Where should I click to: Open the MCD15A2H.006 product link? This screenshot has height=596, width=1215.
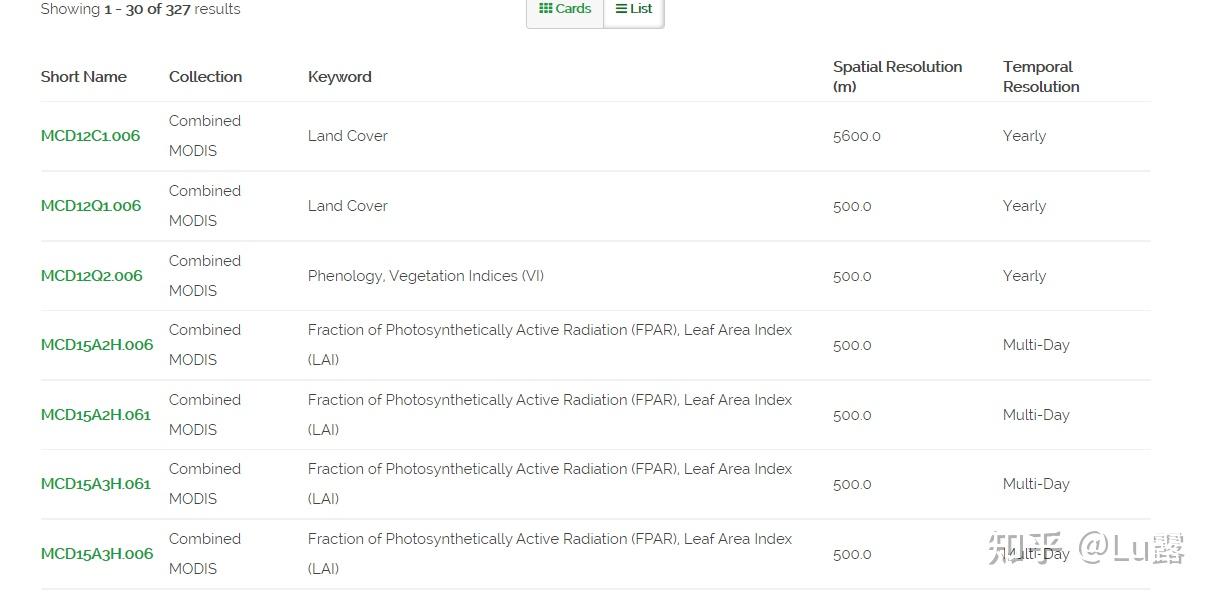coord(97,345)
